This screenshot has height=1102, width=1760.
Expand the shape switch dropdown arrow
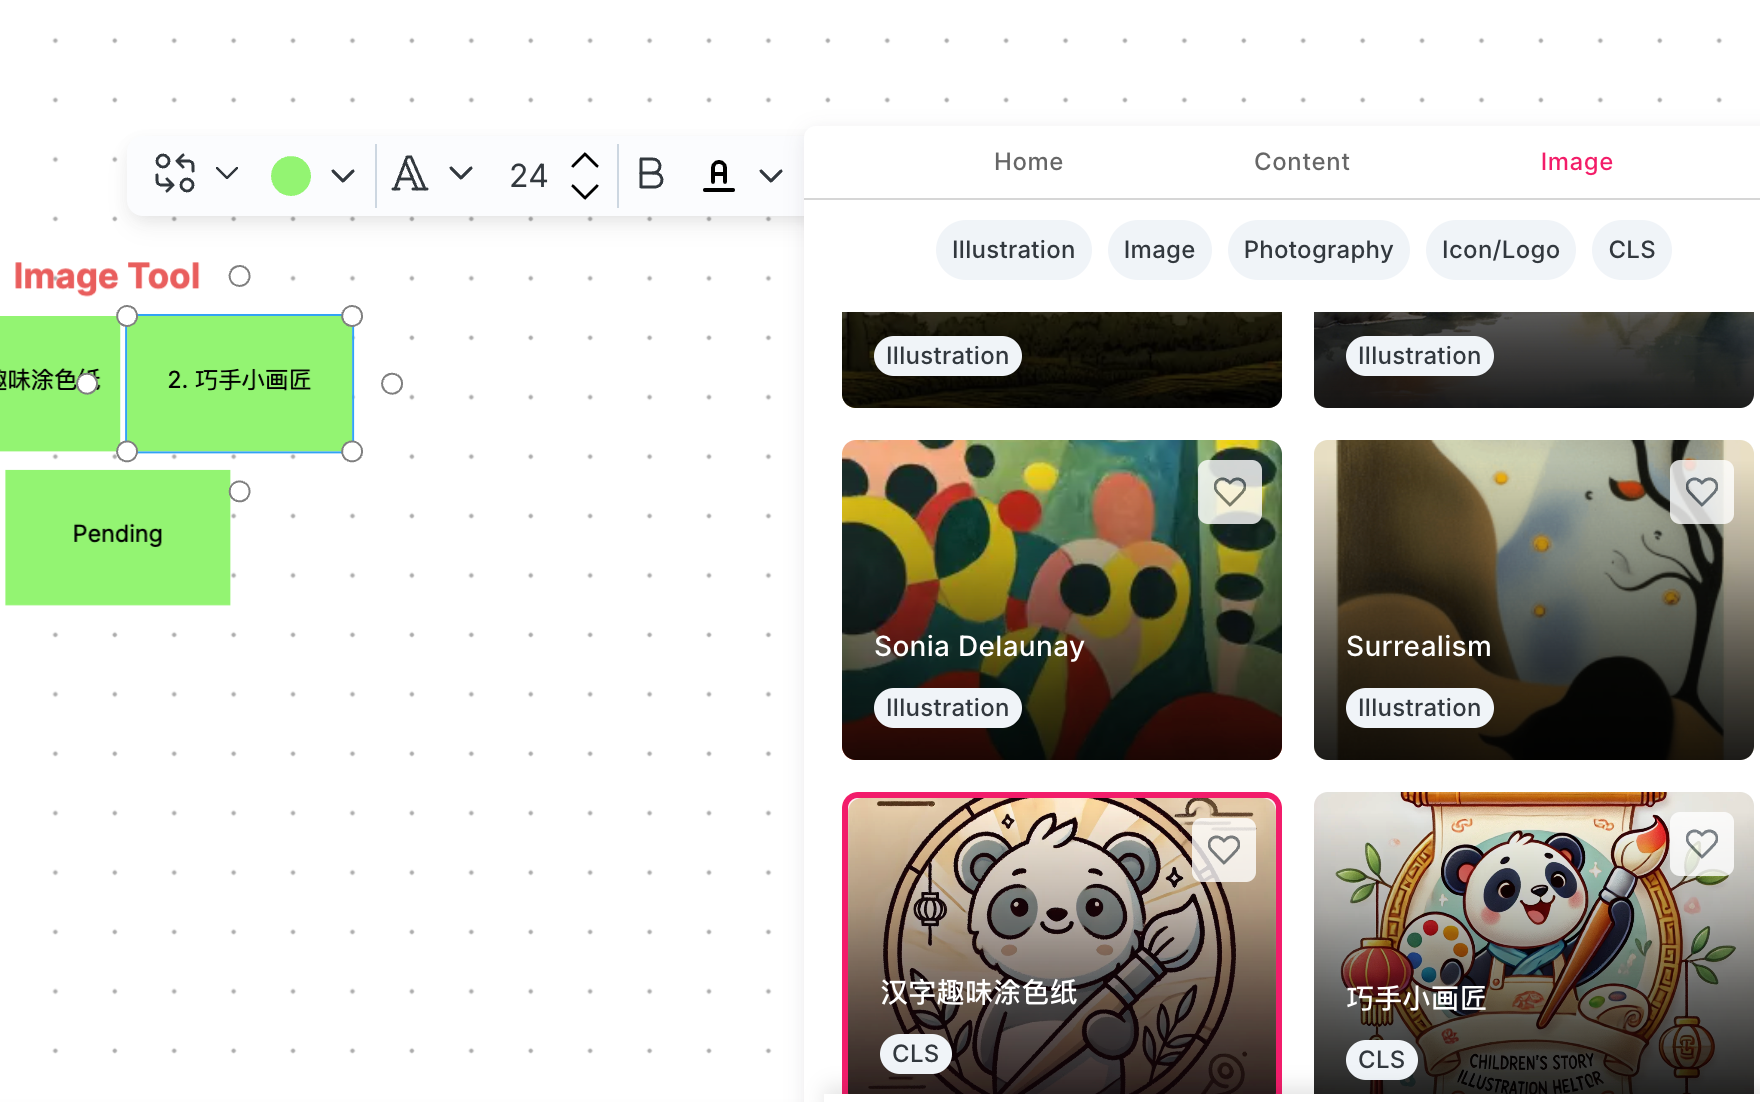coord(227,174)
